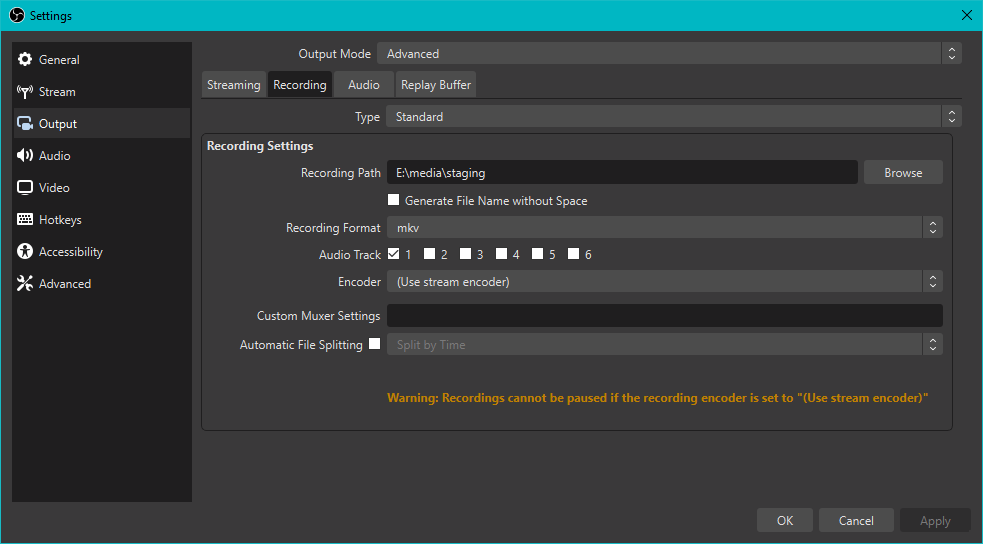This screenshot has height=544, width=983.
Task: Click the Accessibility person icon
Action: point(25,252)
